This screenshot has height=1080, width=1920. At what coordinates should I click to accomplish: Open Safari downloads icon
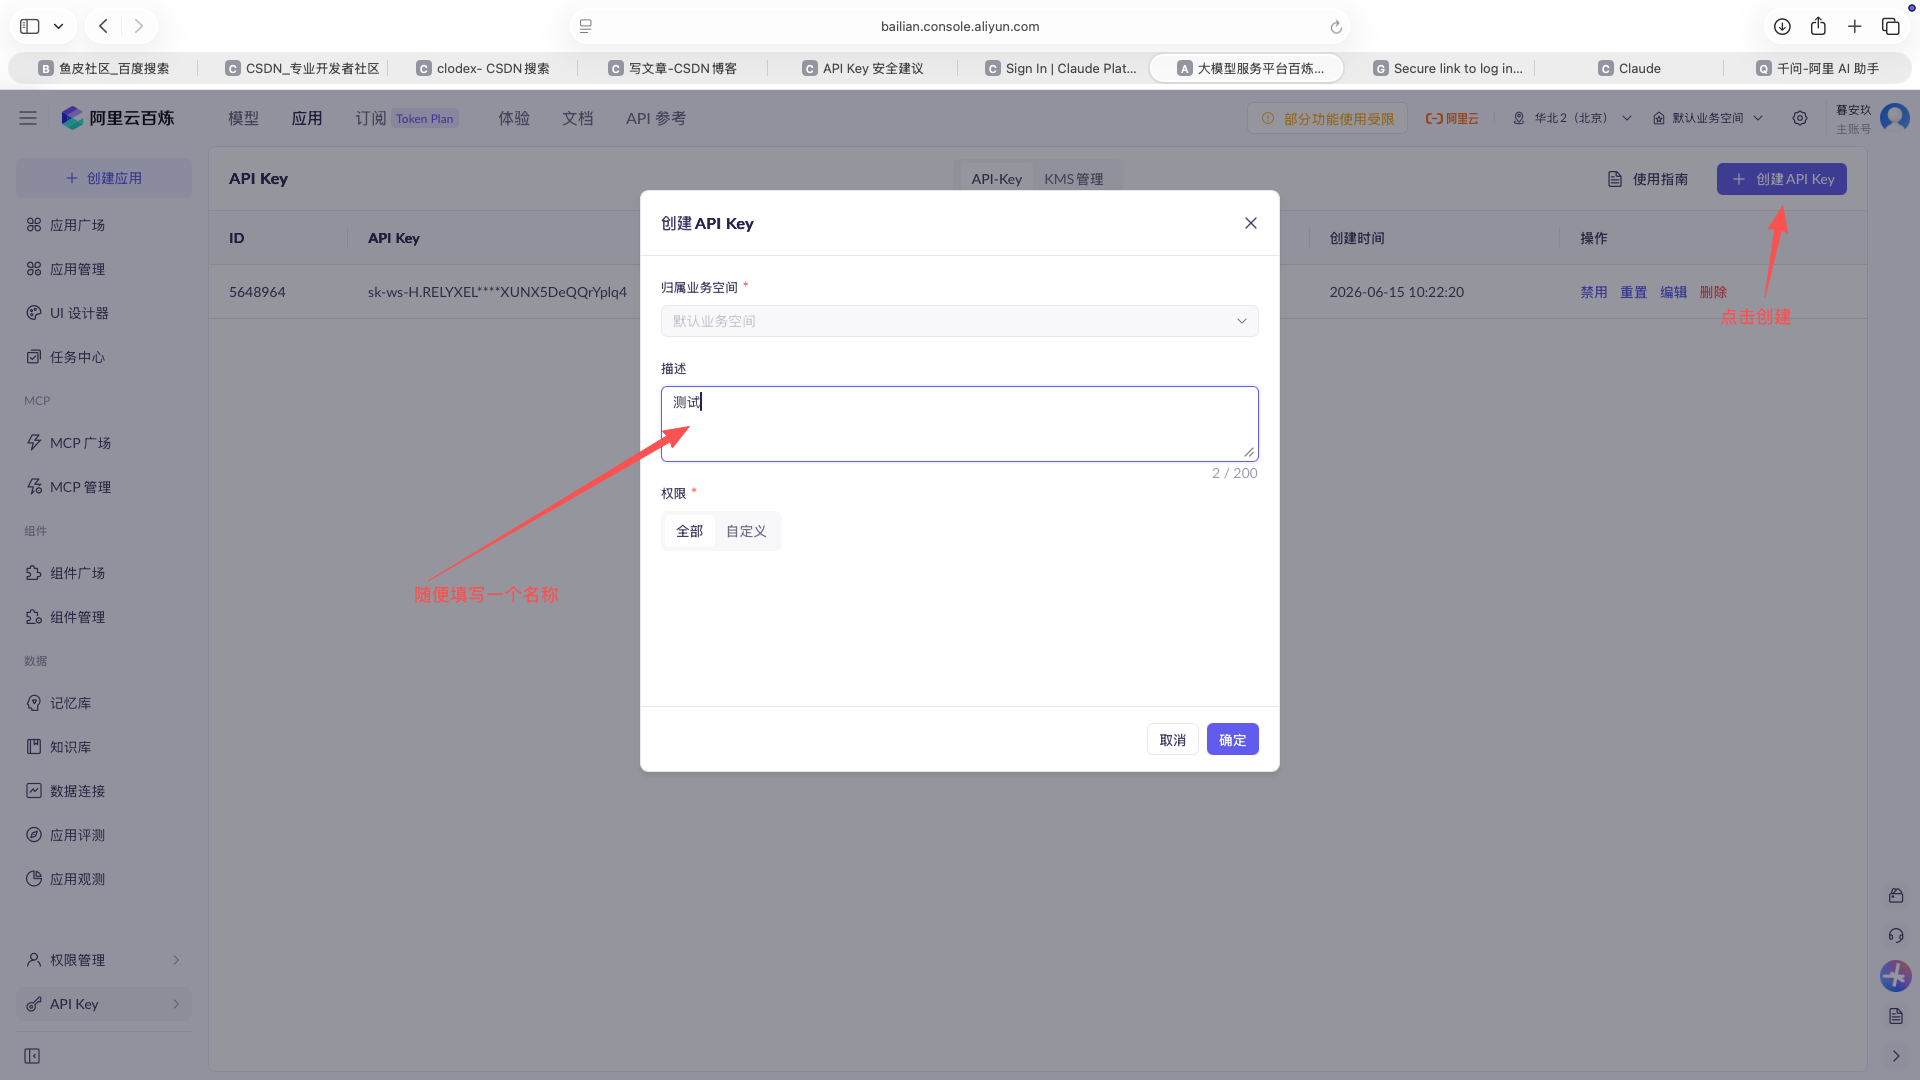(x=1782, y=26)
